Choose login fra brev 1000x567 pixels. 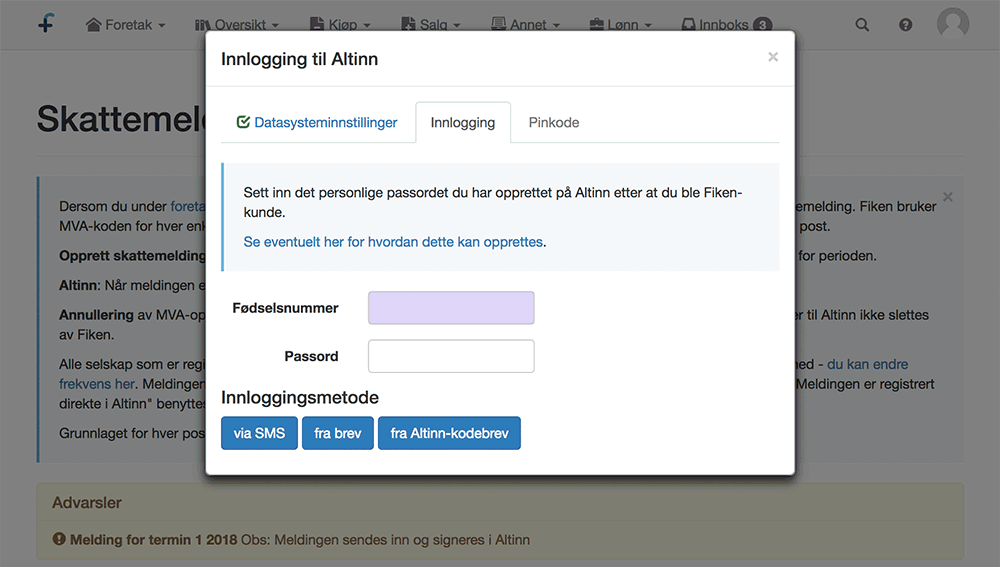point(338,433)
